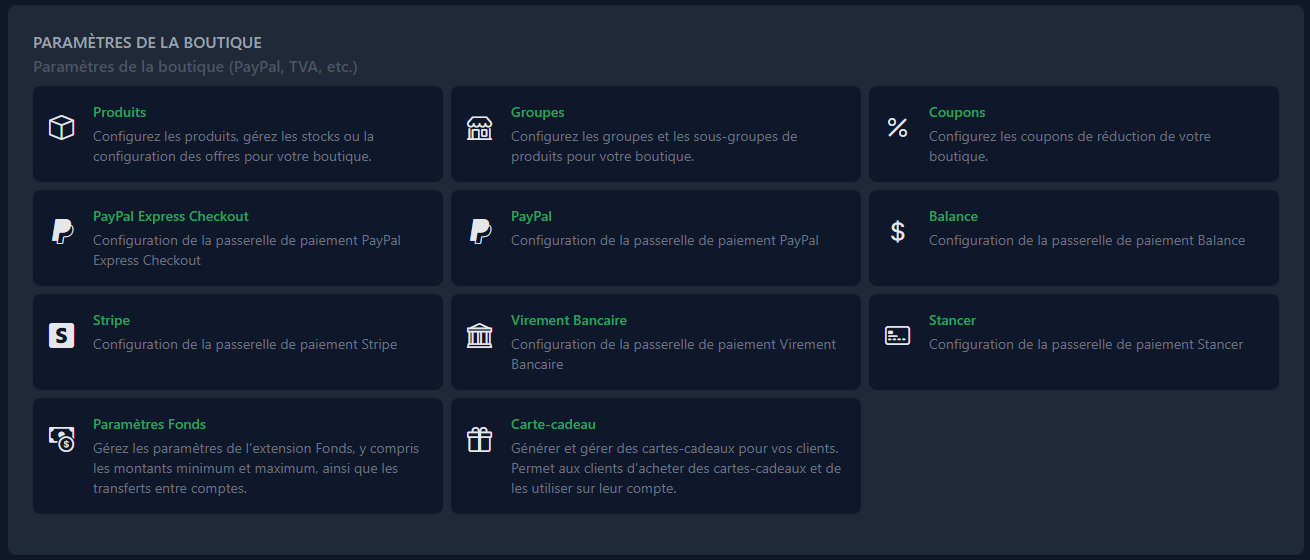Open PayPal Express Checkout gateway settings
Viewport: 1310px width, 560px height.
170,217
